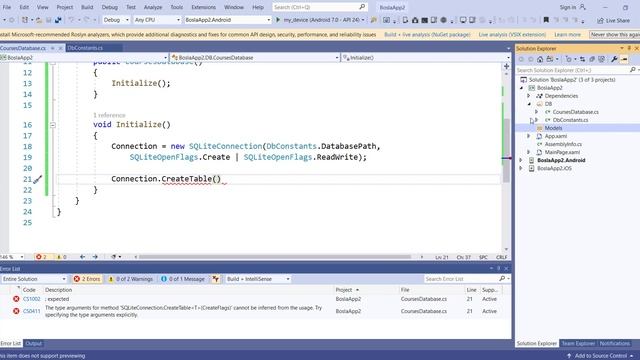Click the Learn more link
This screenshot has height=360, width=640.
click(x=567, y=35)
